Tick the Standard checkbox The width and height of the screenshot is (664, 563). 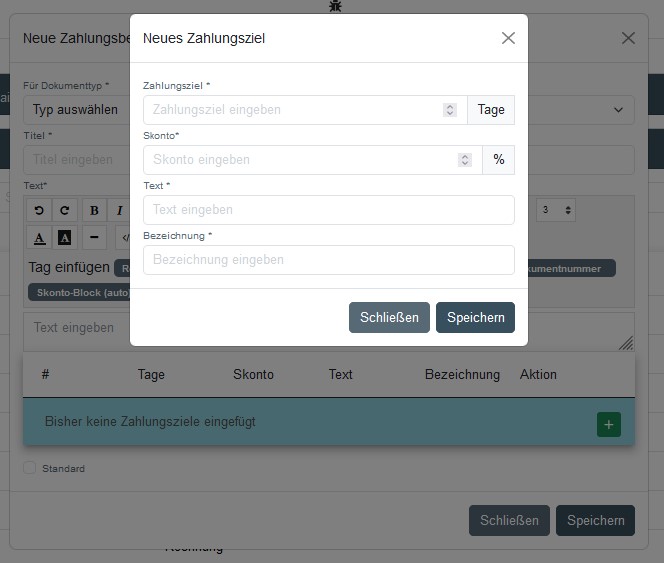pyautogui.click(x=29, y=468)
